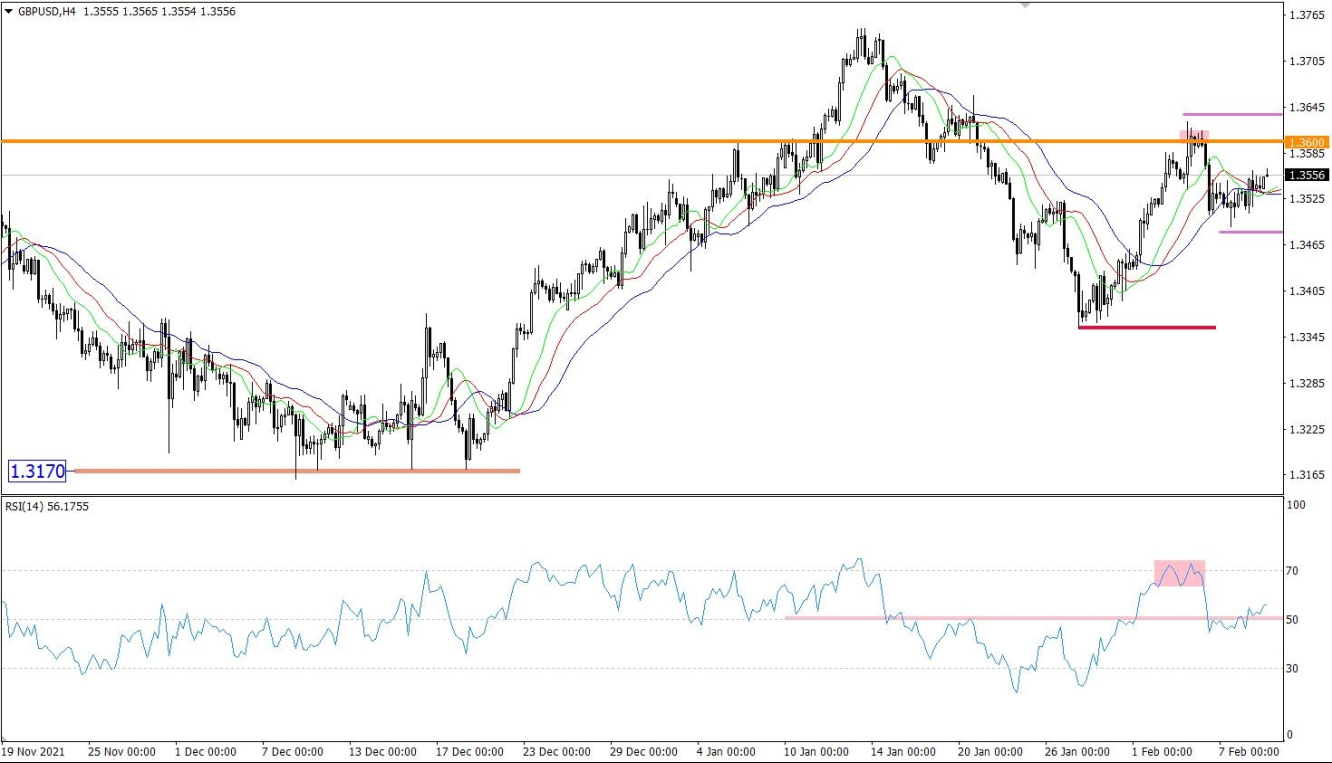Click the chart shift triangle marker at top
This screenshot has width=1332, height=763.
tap(1025, 5)
